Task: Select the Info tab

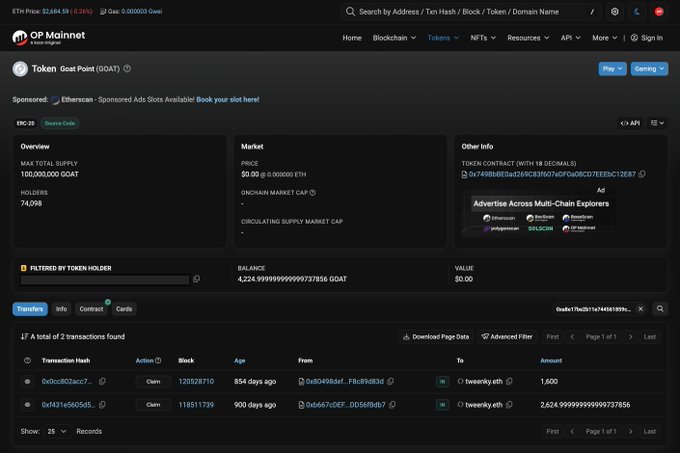Action: [x=61, y=309]
